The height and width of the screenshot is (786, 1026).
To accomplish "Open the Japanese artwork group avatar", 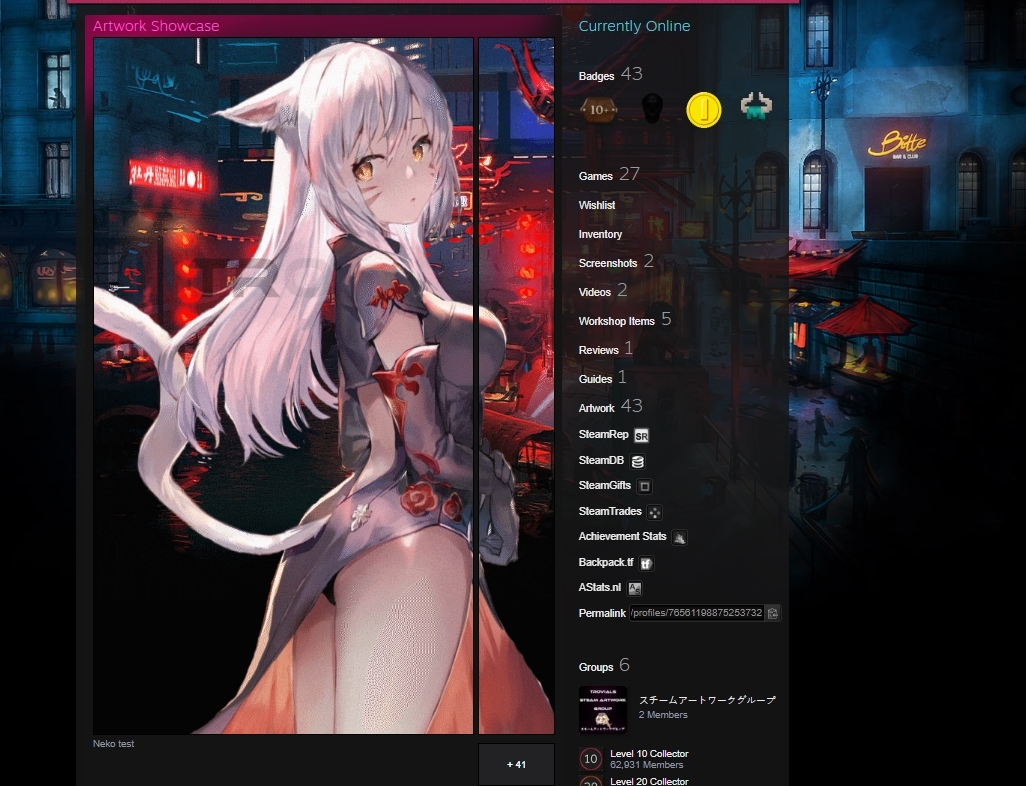I will coord(603,709).
